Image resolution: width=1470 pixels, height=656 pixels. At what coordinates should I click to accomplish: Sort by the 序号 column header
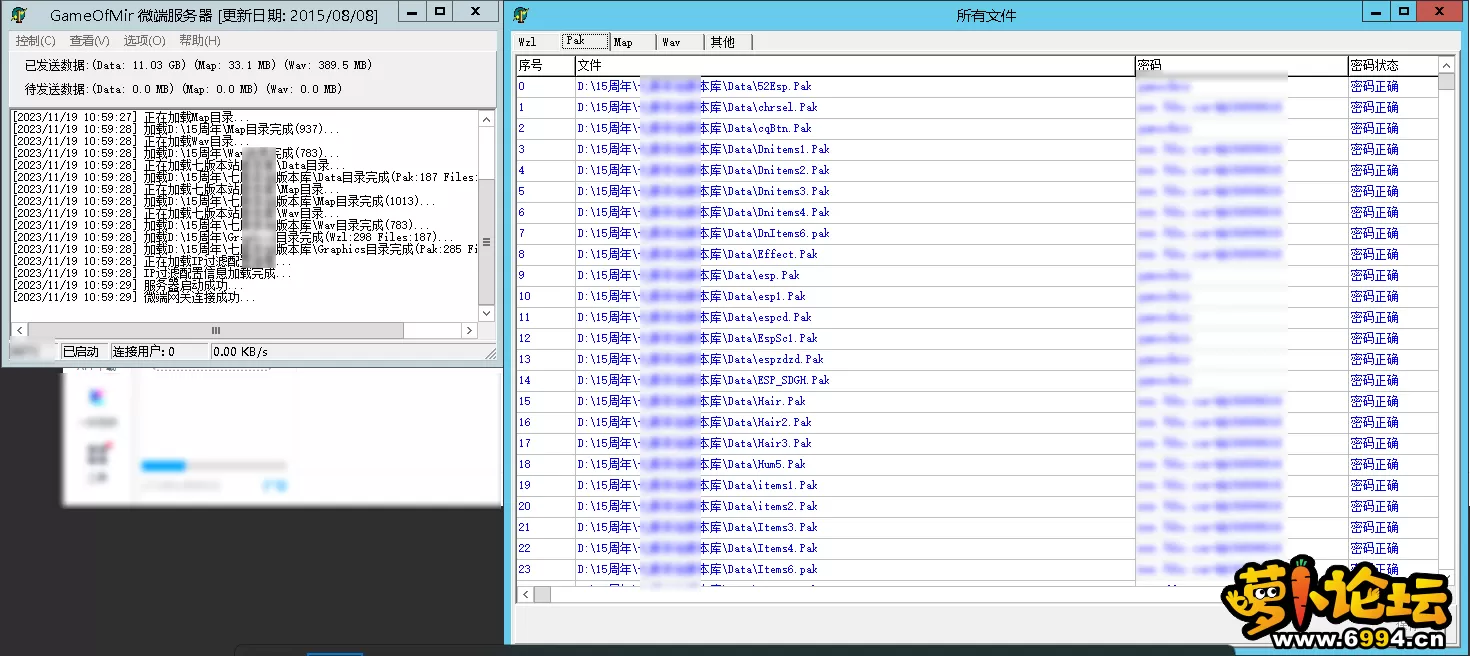click(x=545, y=65)
